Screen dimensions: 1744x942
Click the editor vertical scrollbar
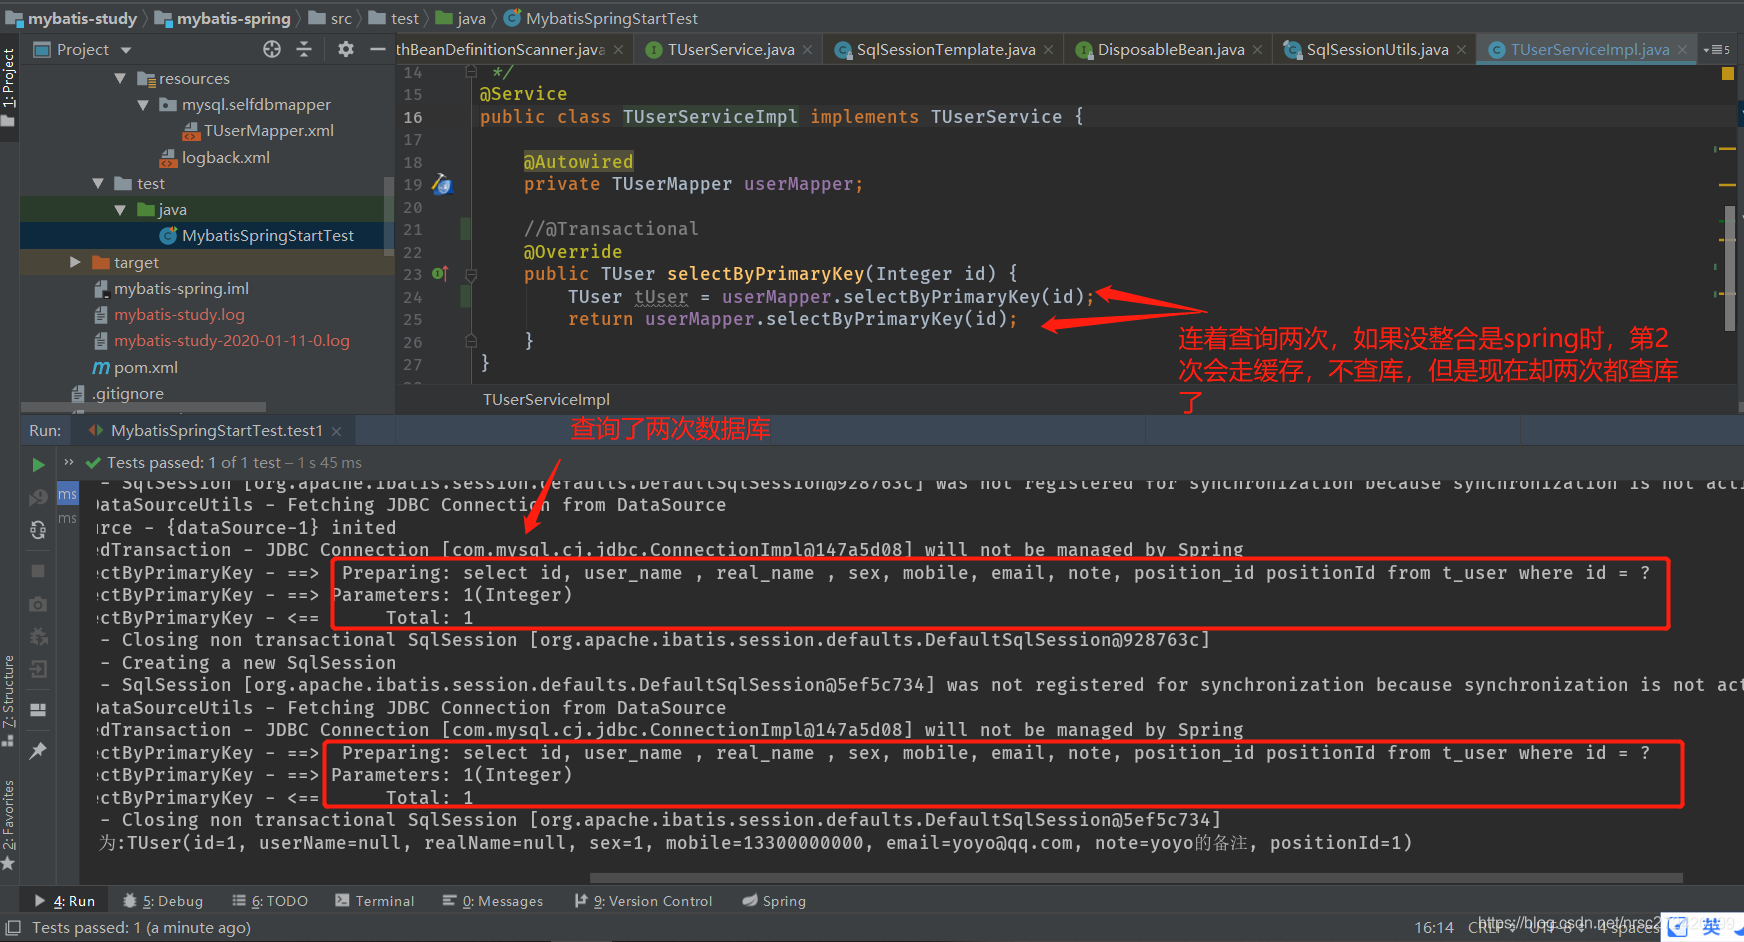[1729, 268]
